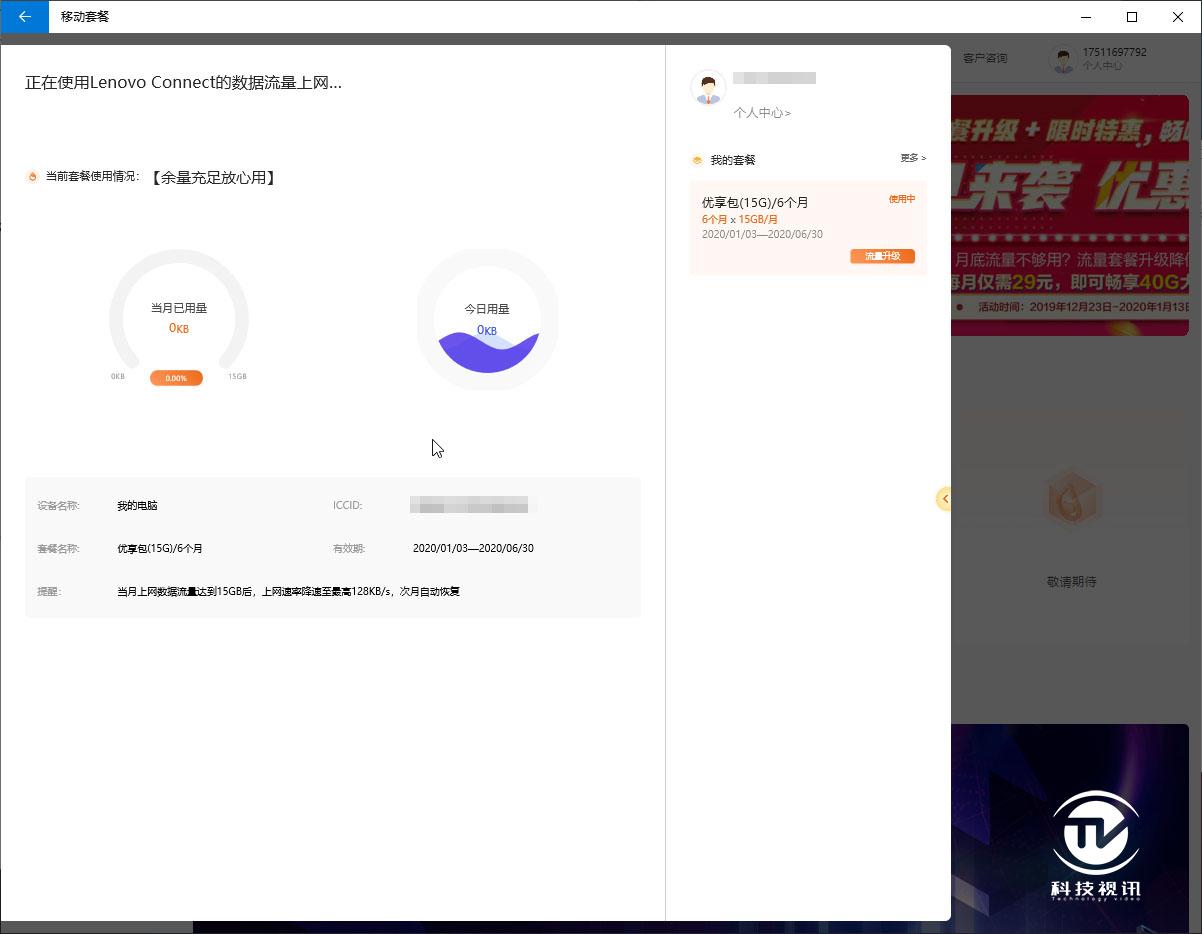Click the user avatar in the profile card
The height and width of the screenshot is (934, 1202).
click(x=709, y=89)
